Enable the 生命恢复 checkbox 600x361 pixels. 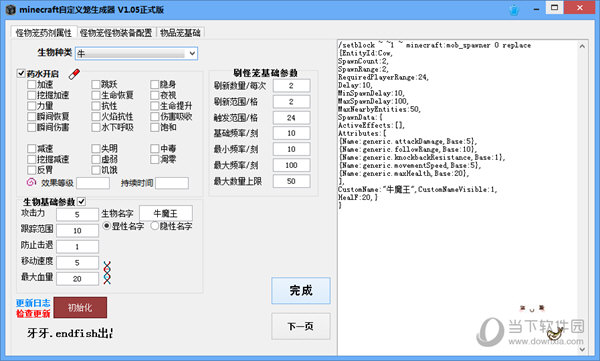click(x=96, y=95)
